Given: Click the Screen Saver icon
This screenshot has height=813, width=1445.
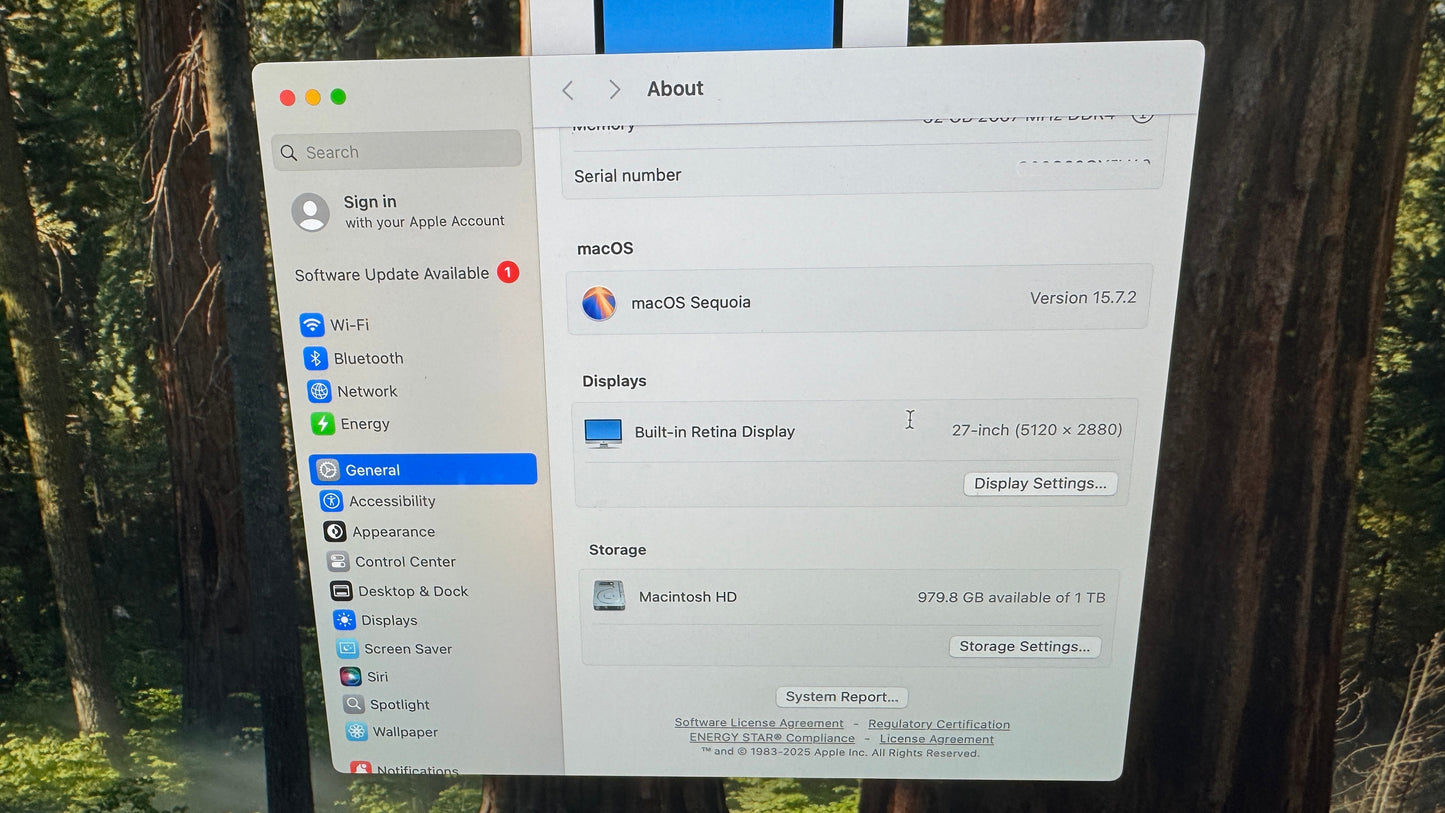Looking at the screenshot, I should (x=347, y=648).
